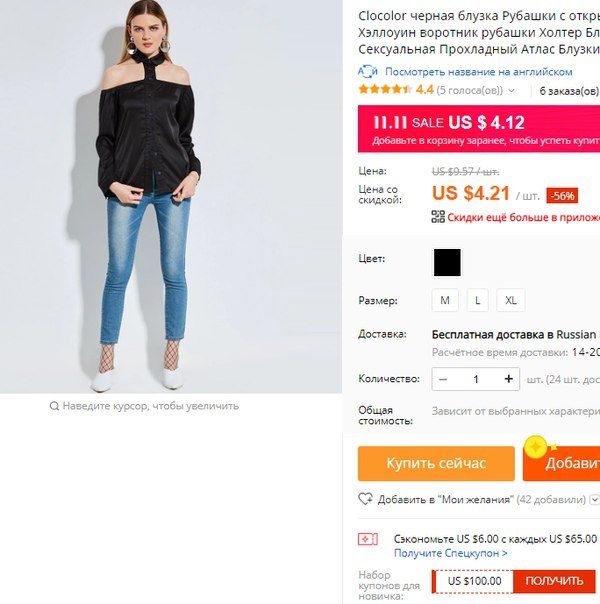
Task: Decrease quantity with the minus button
Action: (x=443, y=379)
